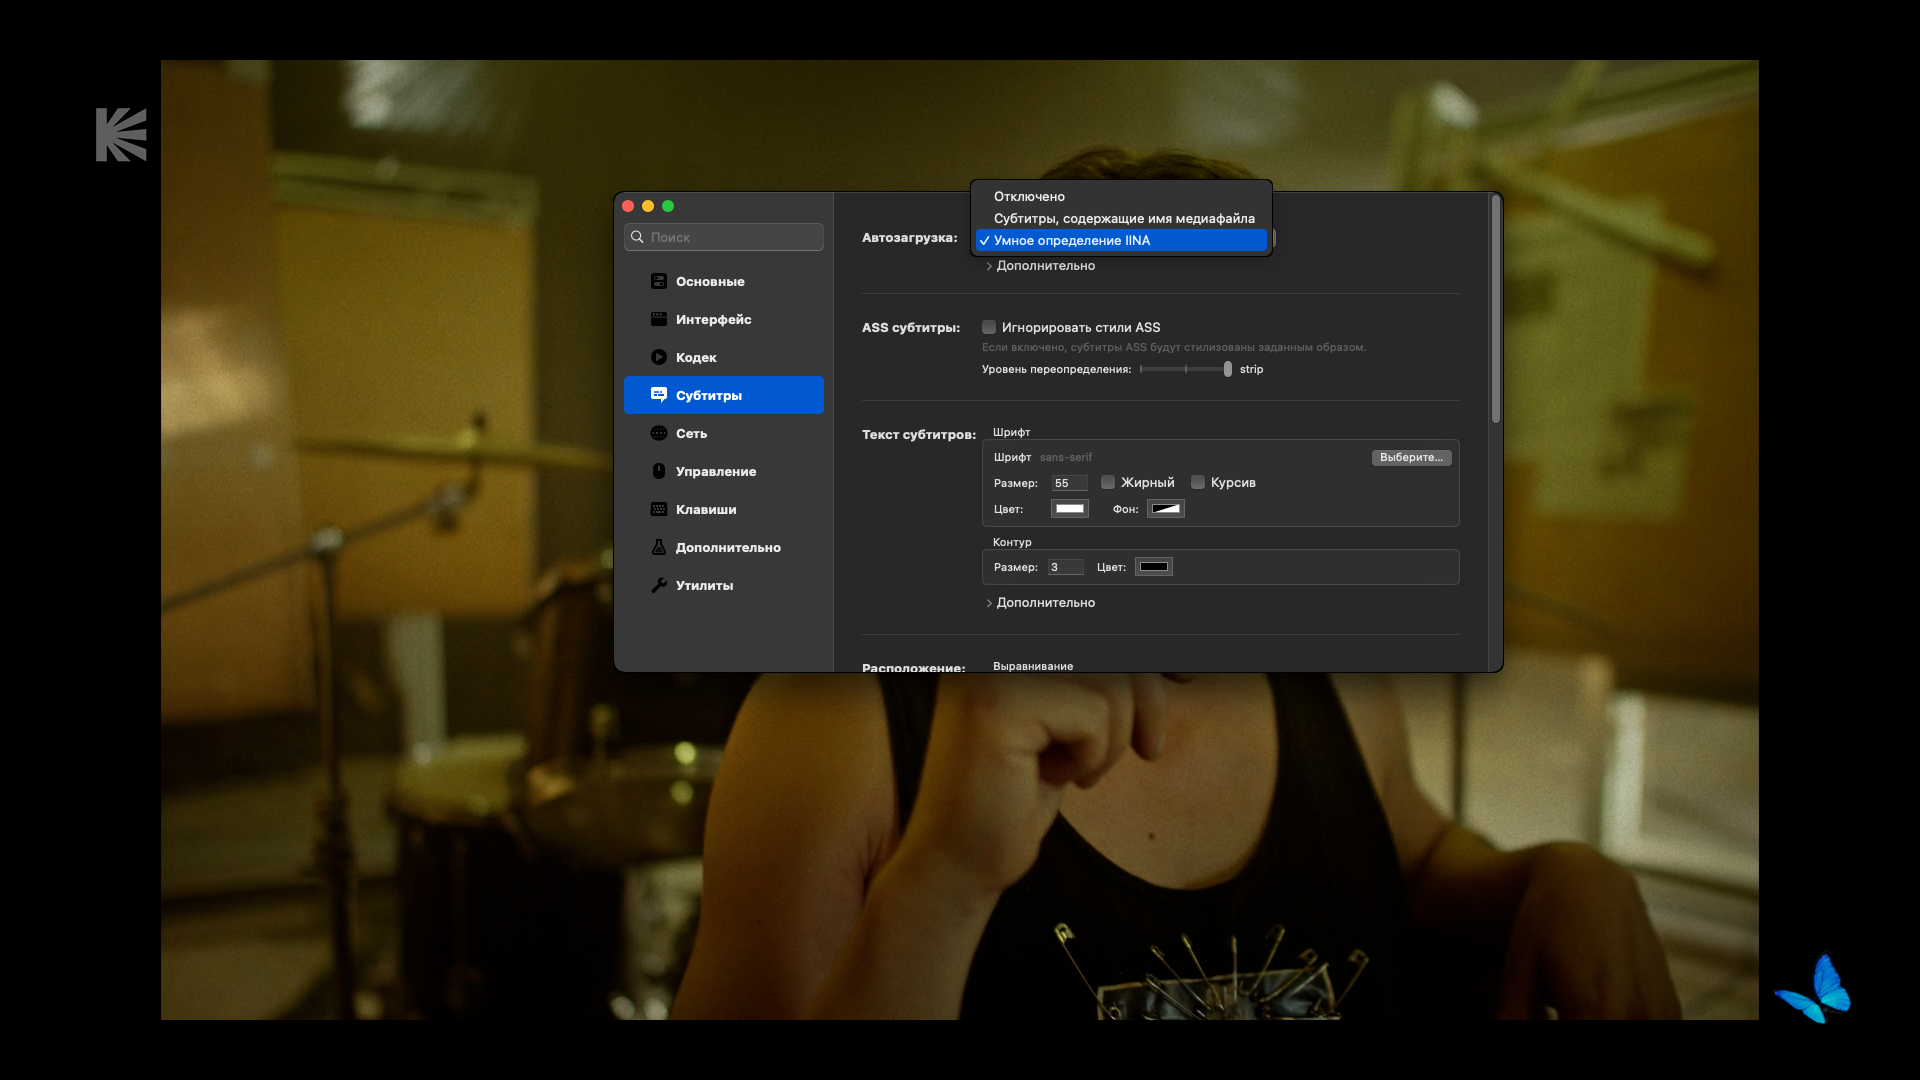This screenshot has height=1080, width=1920.
Task: Select the Утилиты wrench icon
Action: [658, 585]
